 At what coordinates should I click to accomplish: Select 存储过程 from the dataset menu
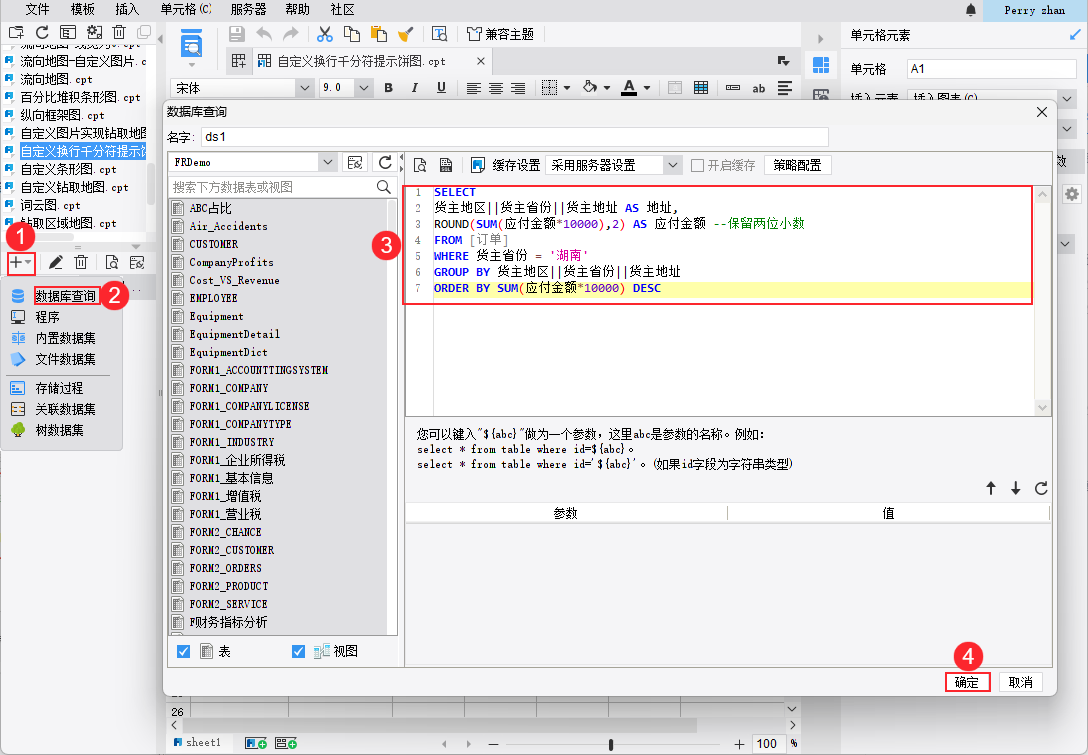click(x=59, y=388)
